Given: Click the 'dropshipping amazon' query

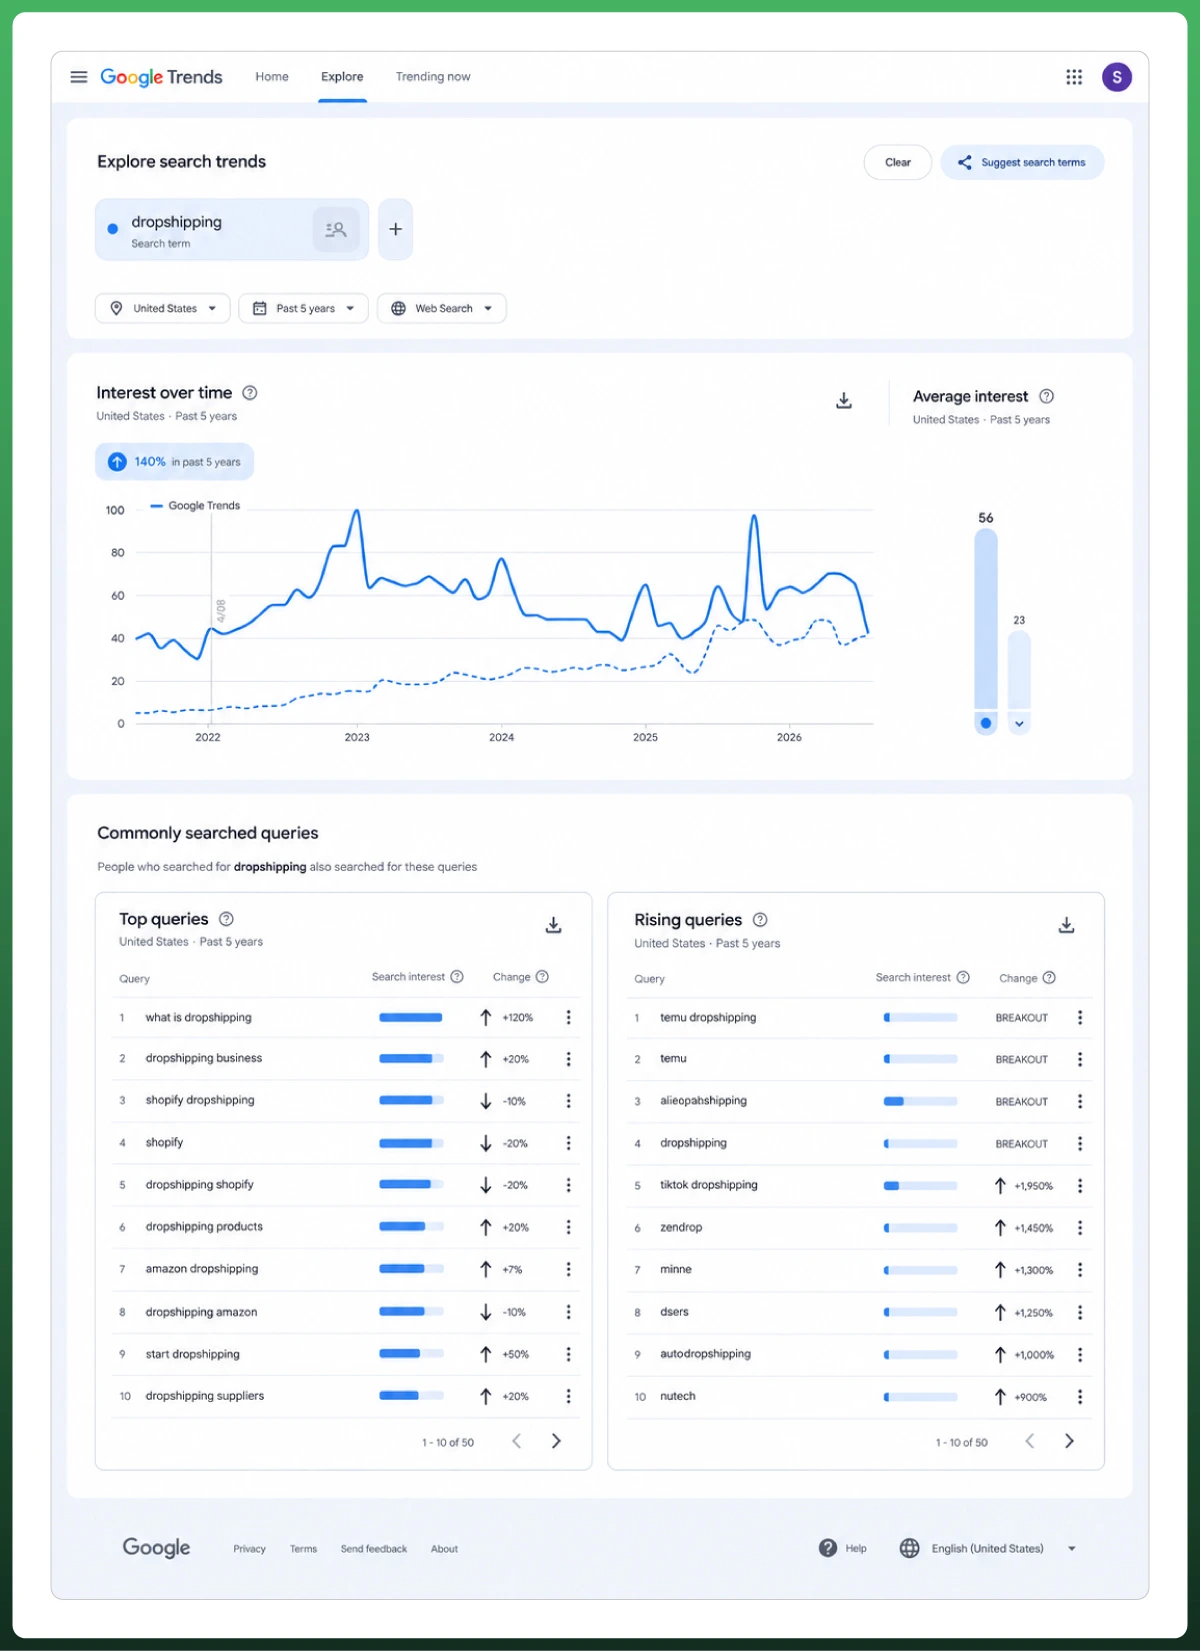Looking at the screenshot, I should pos(201,1312).
